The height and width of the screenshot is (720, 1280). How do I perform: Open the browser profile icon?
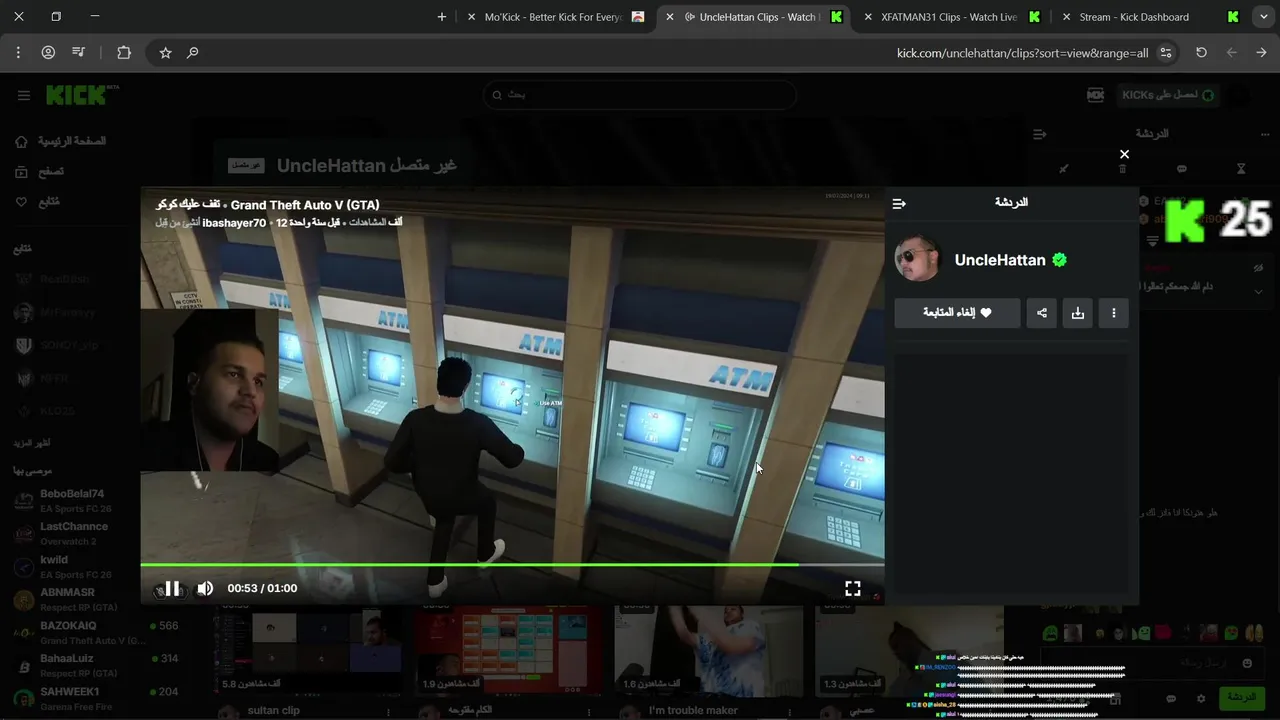(x=48, y=53)
